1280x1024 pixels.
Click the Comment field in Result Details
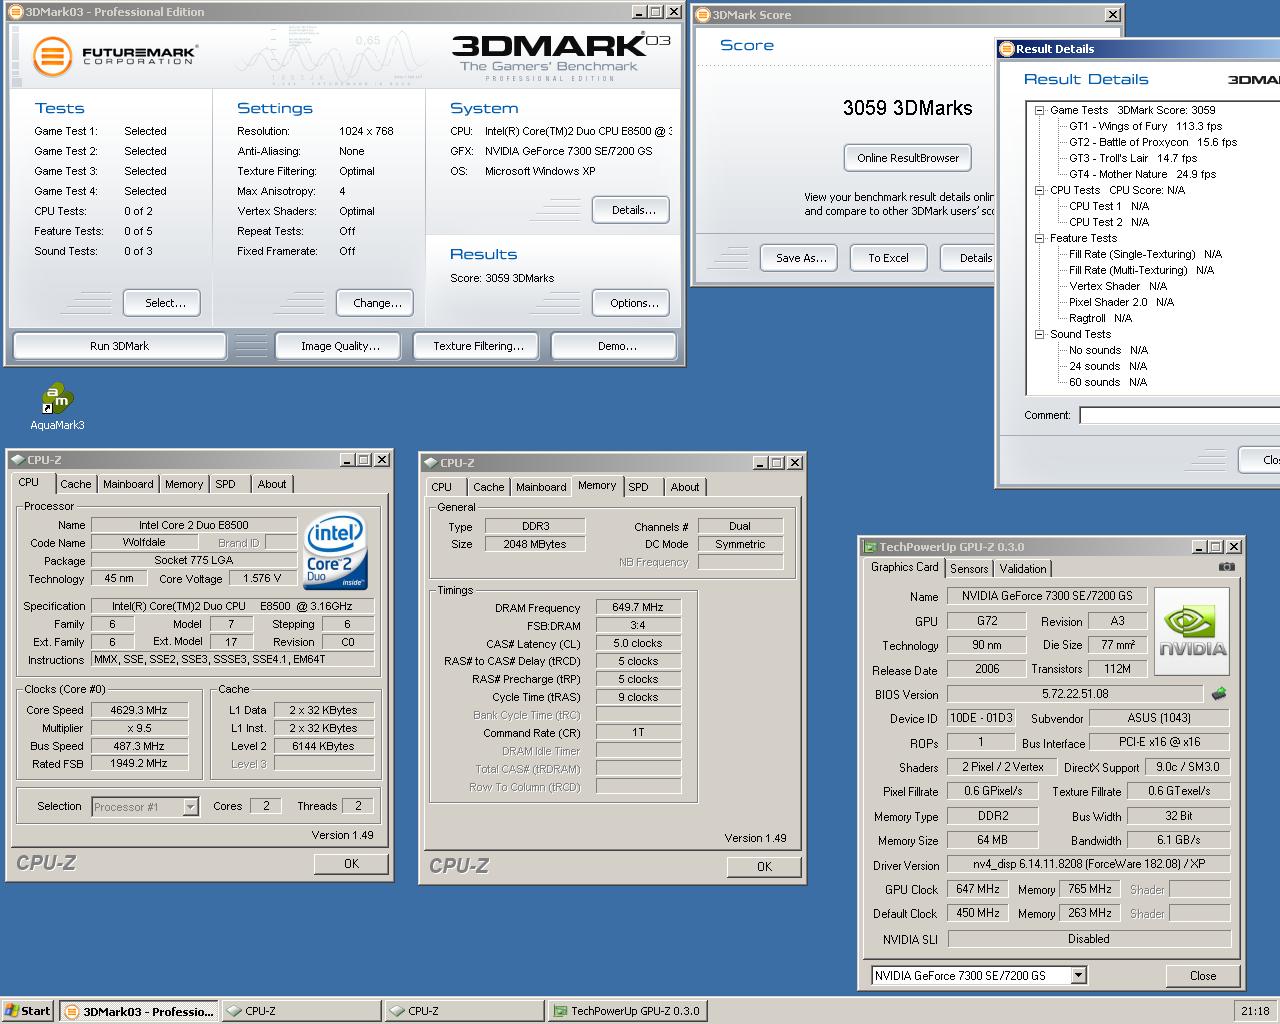coord(1178,415)
